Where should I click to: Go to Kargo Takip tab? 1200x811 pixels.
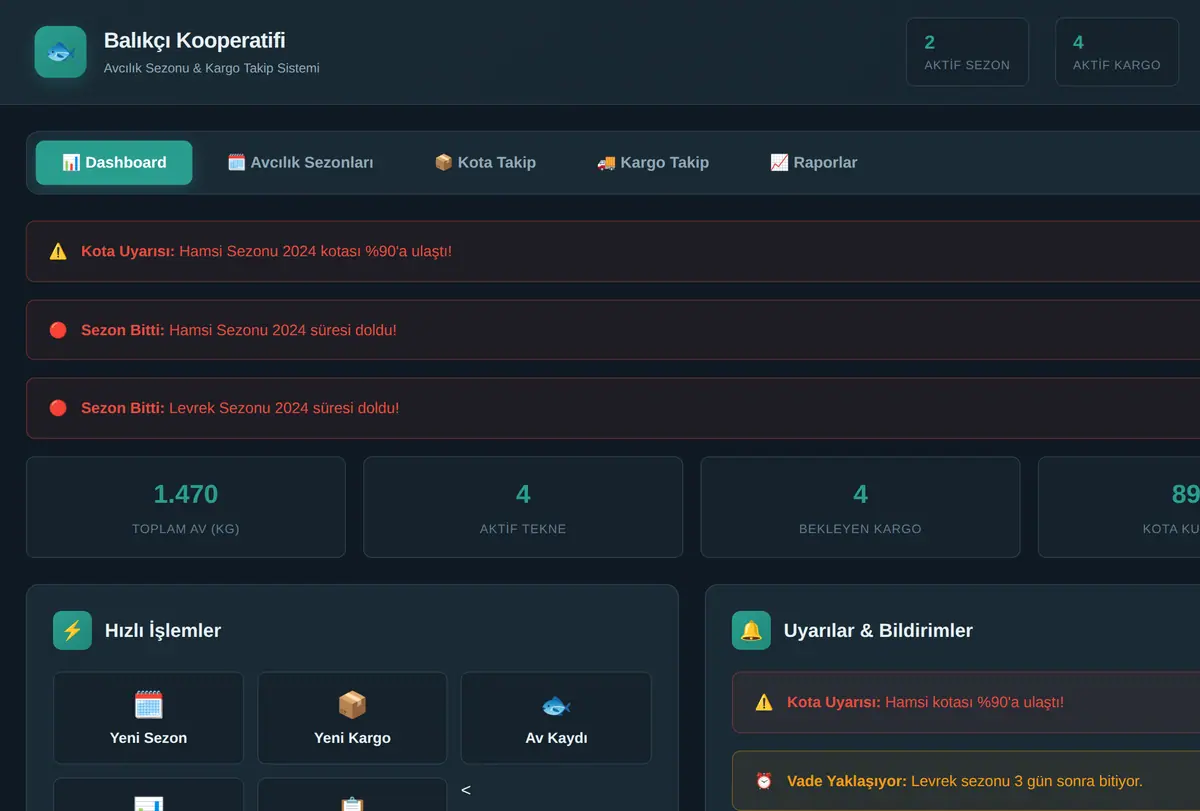653,163
